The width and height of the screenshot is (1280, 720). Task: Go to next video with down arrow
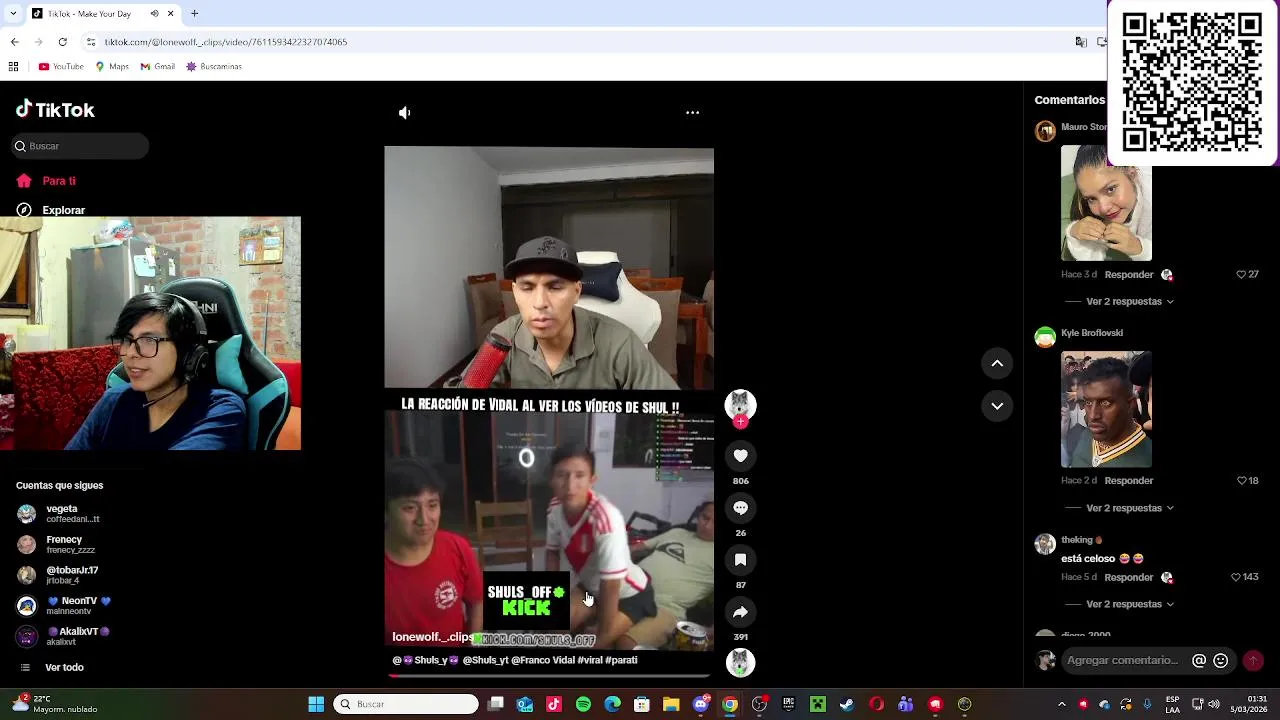(997, 406)
